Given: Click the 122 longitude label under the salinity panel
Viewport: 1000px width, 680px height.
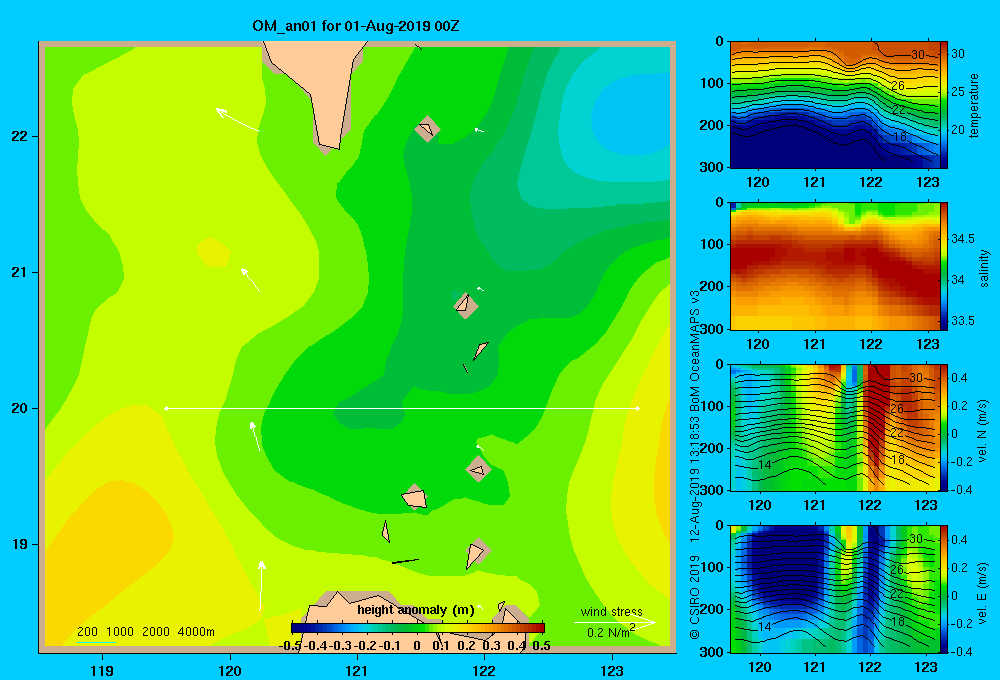Looking at the screenshot, I should click(871, 344).
